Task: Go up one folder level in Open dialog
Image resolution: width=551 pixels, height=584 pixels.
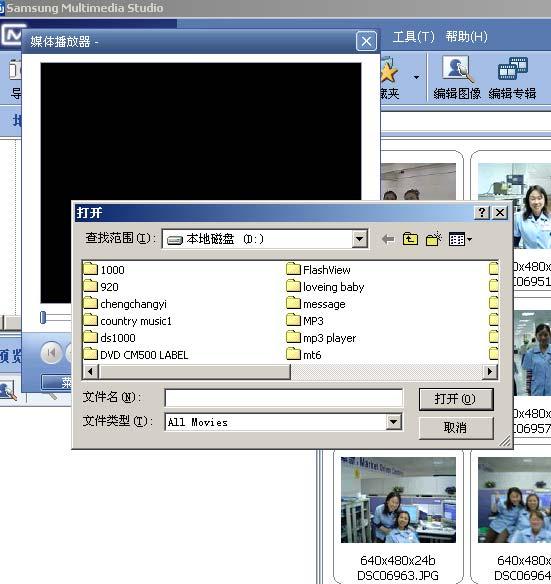Action: click(410, 239)
